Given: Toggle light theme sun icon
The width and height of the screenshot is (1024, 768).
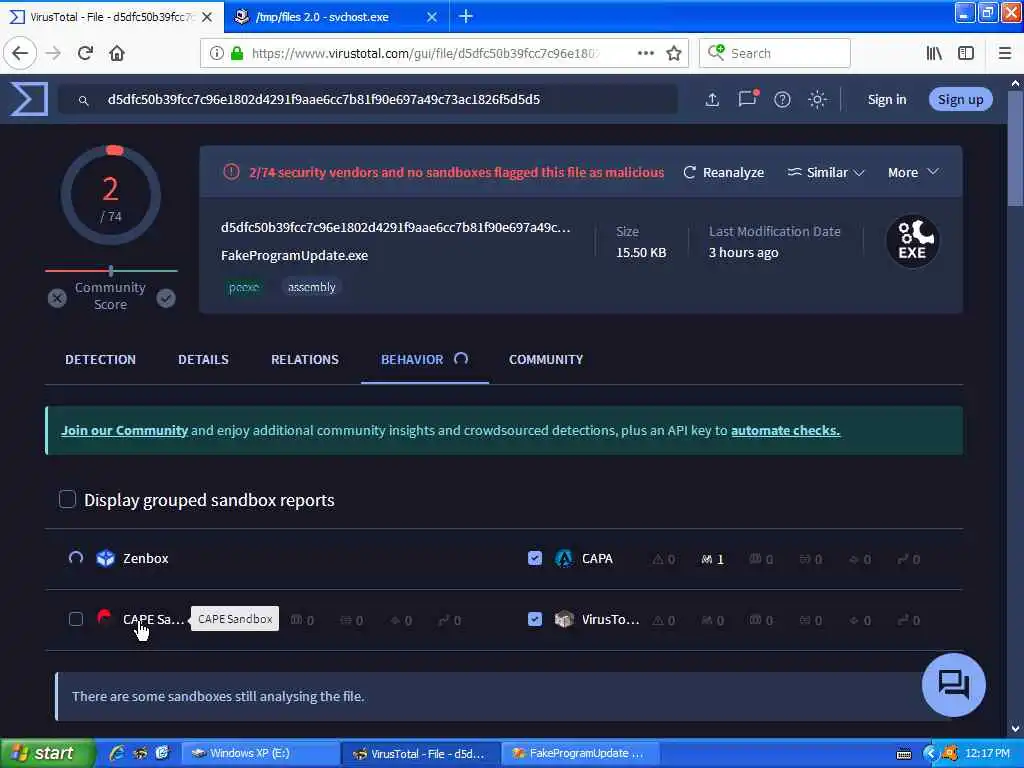Looking at the screenshot, I should (x=818, y=99).
